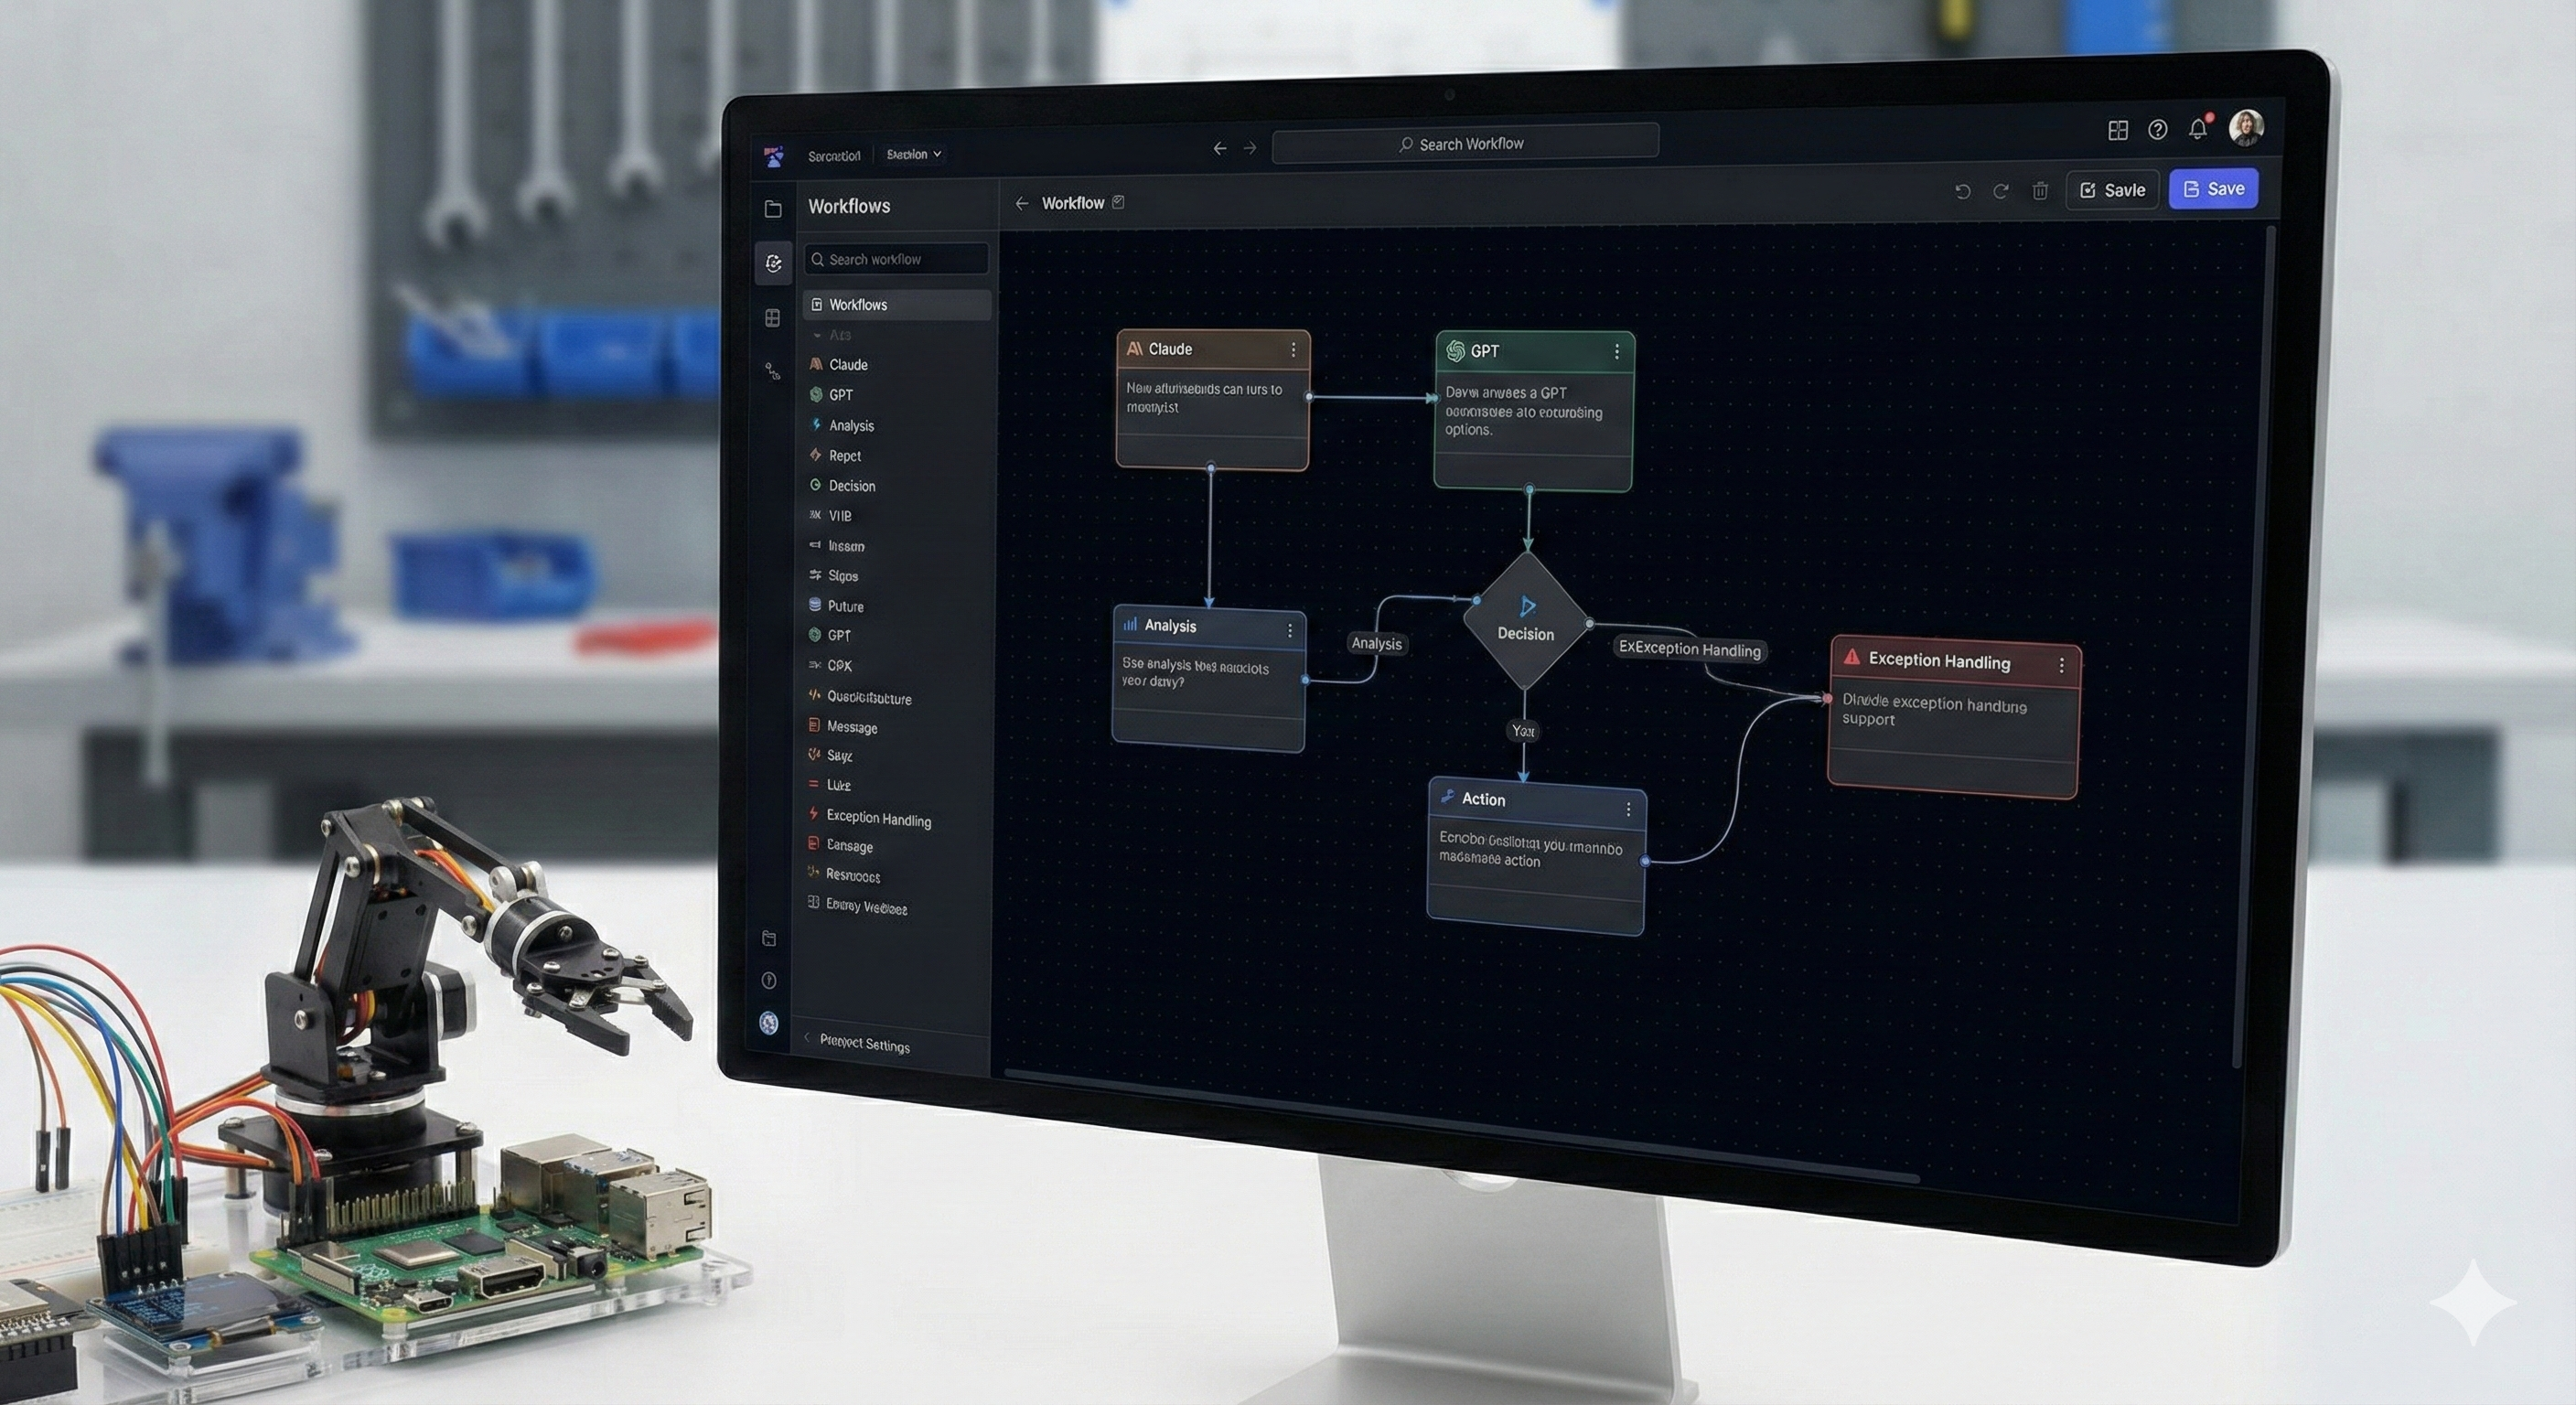The width and height of the screenshot is (2576, 1405).
Task: Click the Decision diamond node
Action: (1525, 621)
